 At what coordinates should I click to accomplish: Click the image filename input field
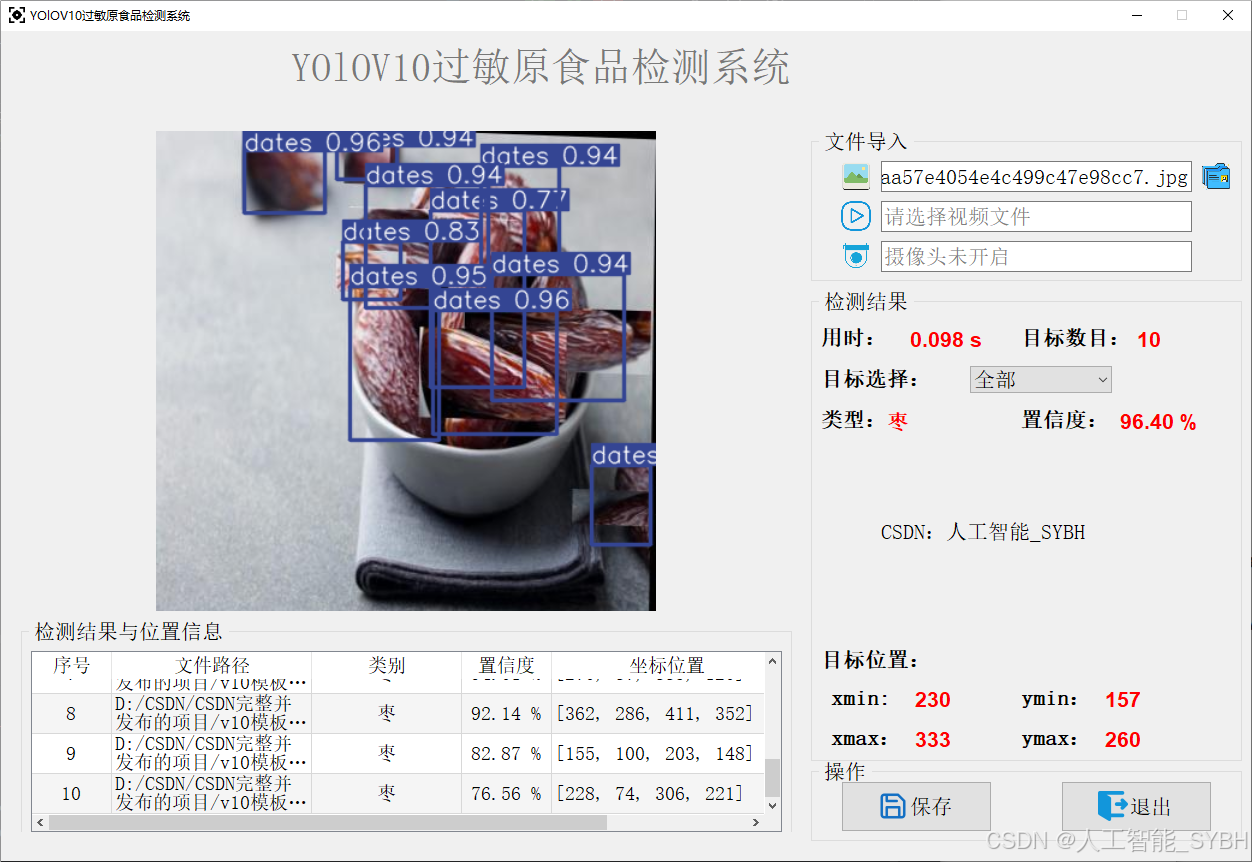click(x=1036, y=177)
